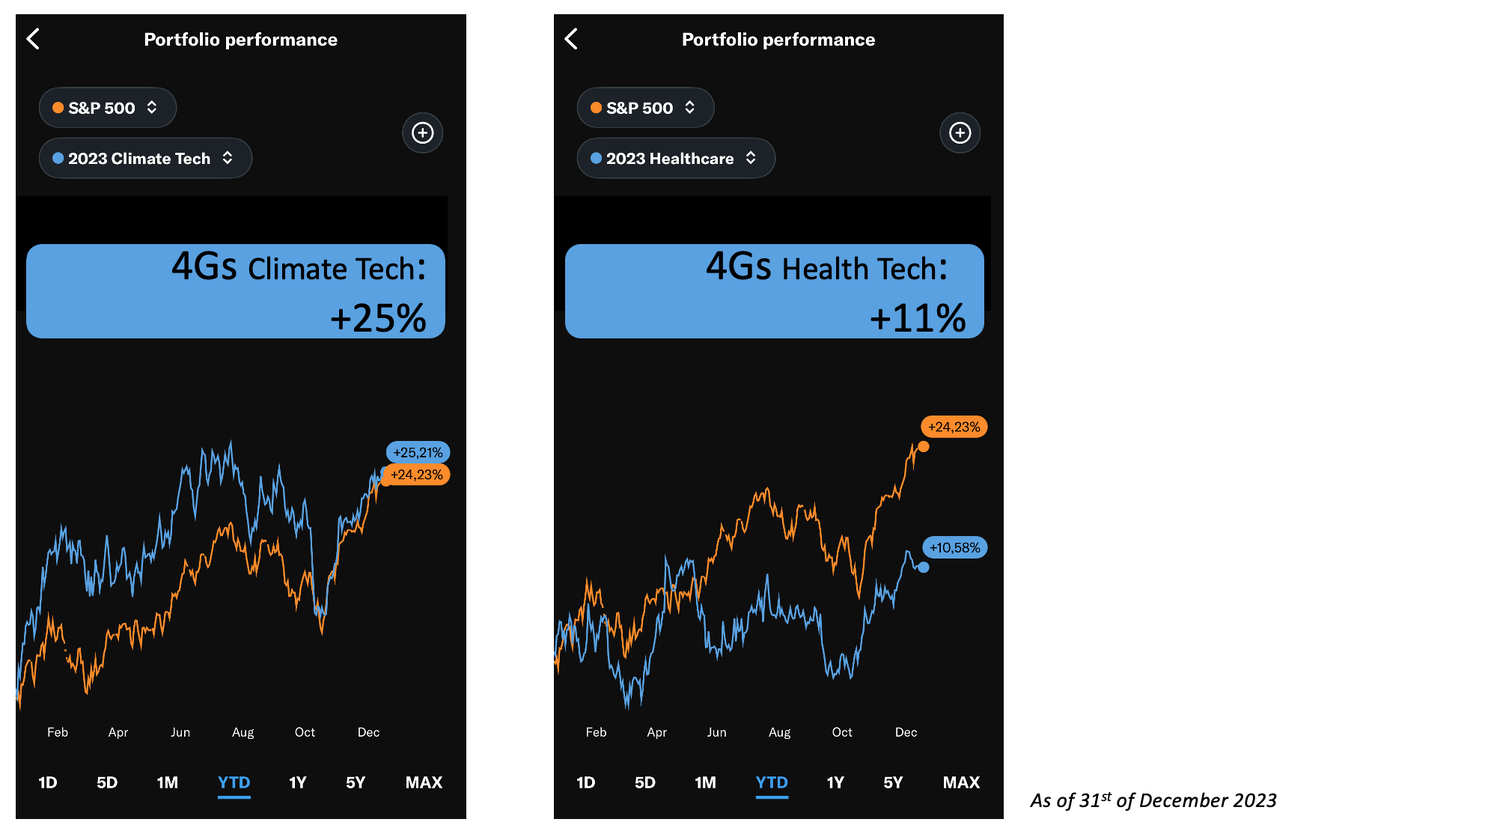Open the add comparison plus button (left chart)
This screenshot has width=1488, height=831.
pos(422,132)
